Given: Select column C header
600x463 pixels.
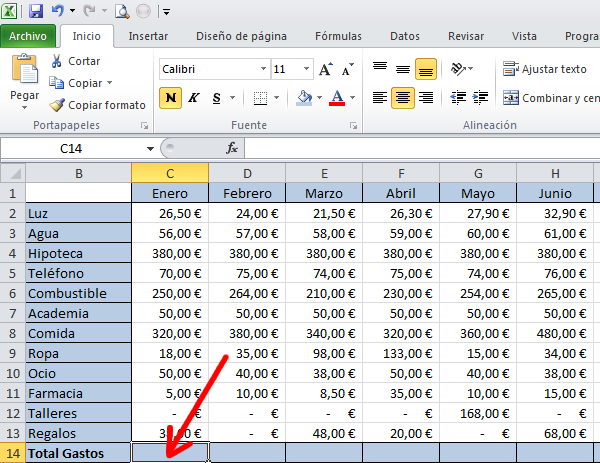Looking at the screenshot, I should click(170, 173).
